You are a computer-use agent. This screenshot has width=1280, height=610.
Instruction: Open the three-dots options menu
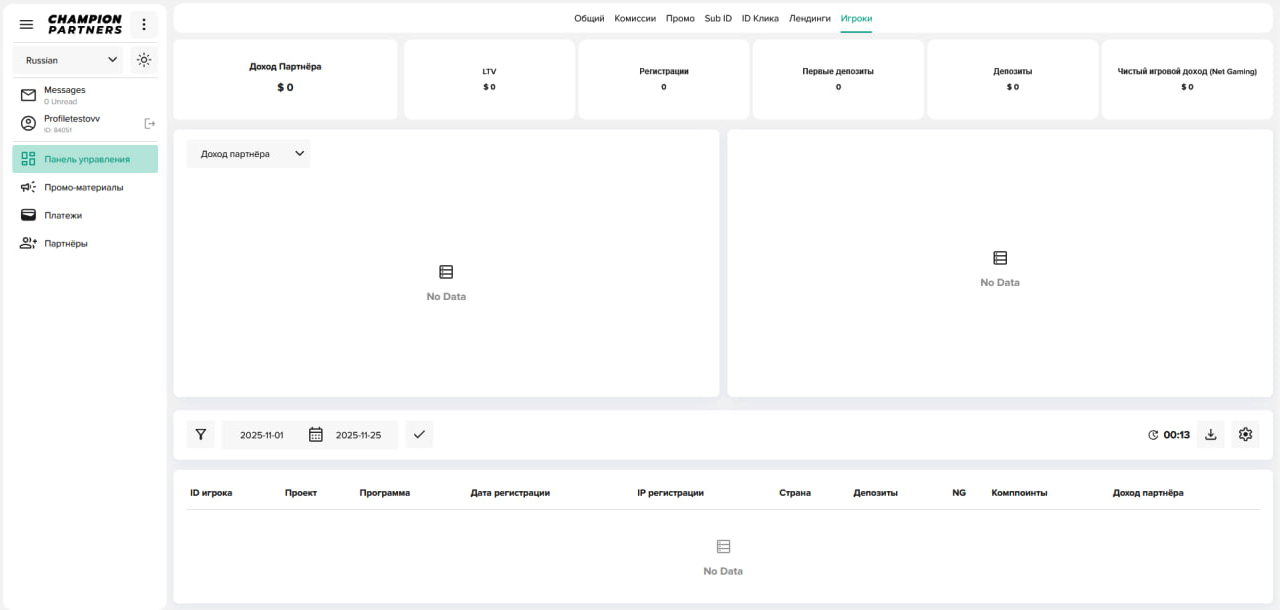point(144,24)
